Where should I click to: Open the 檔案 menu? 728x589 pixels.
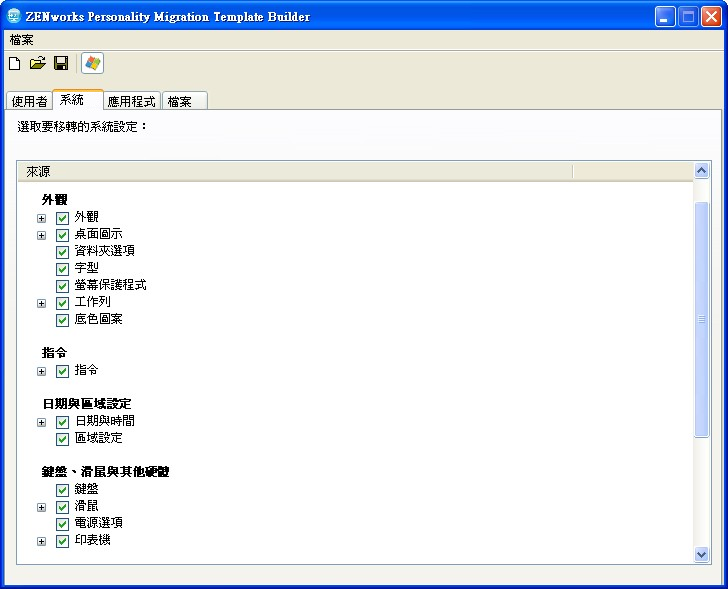21,40
